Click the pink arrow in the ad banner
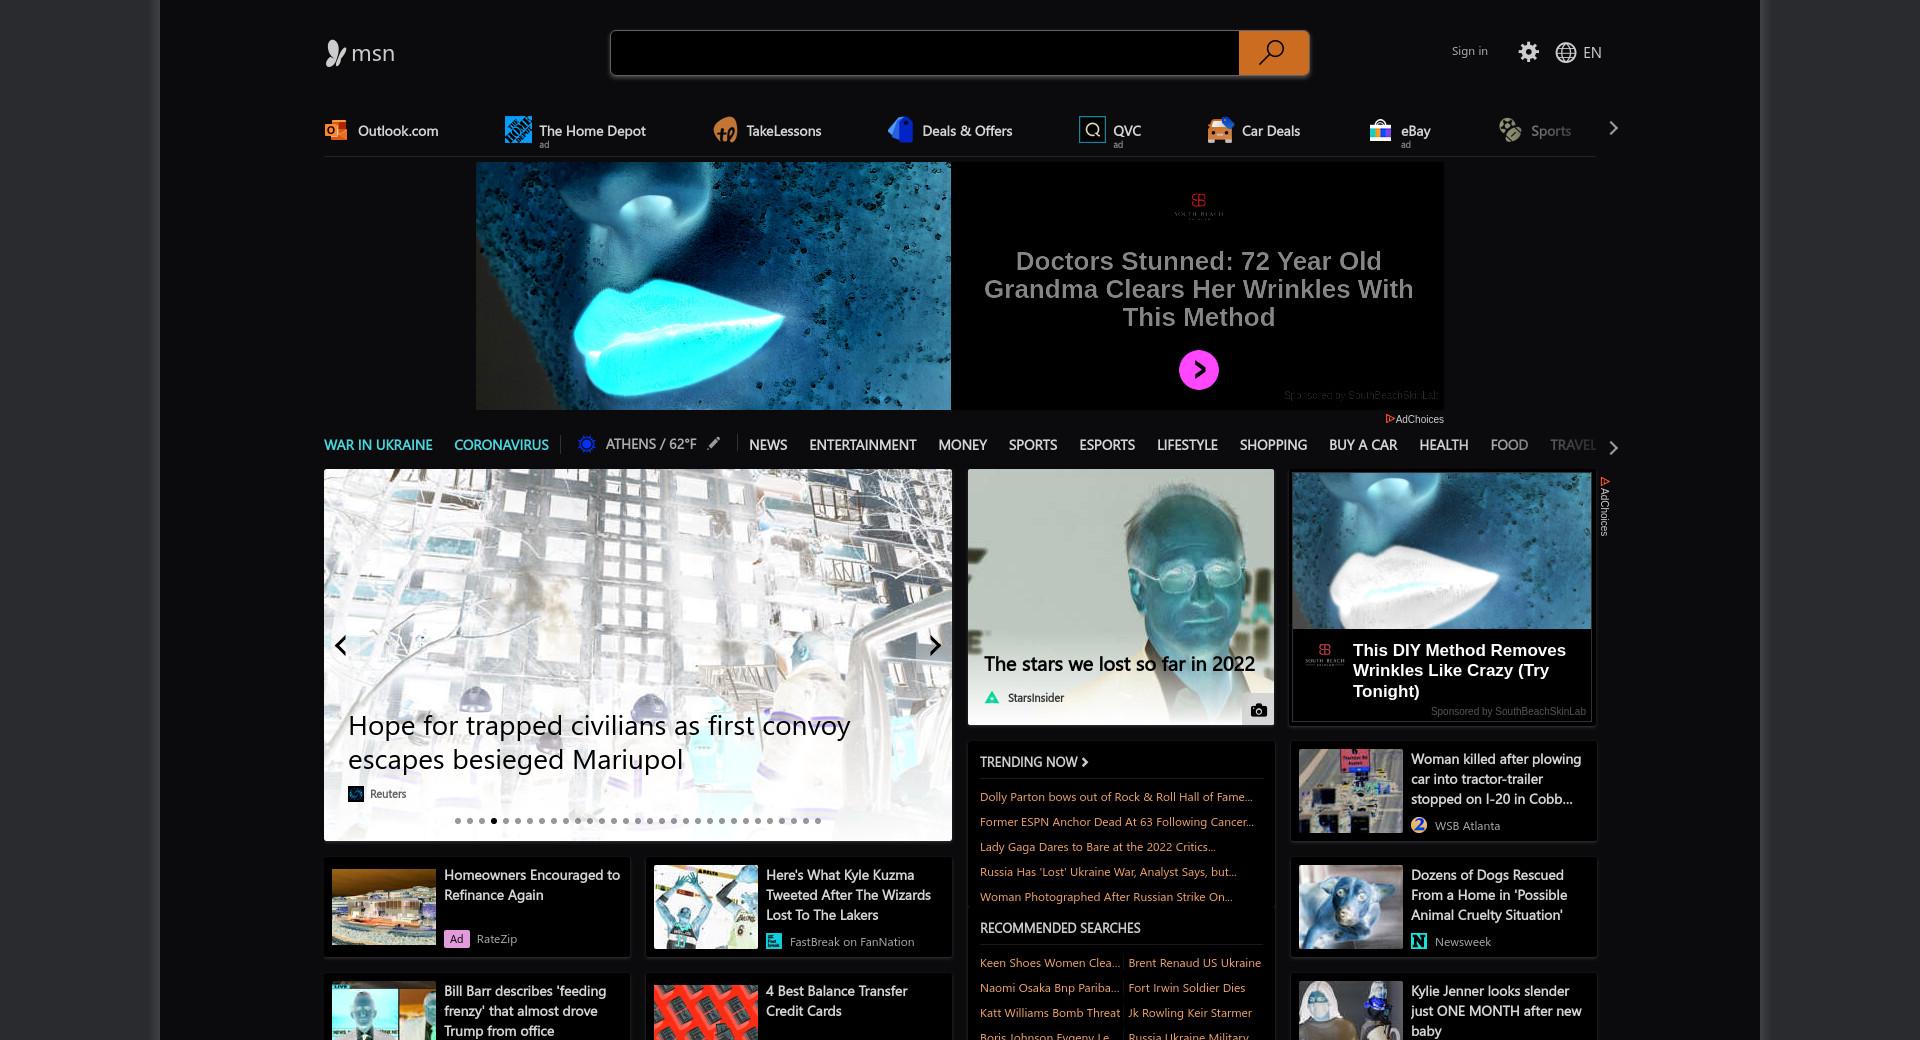This screenshot has width=1920, height=1040. click(1198, 370)
